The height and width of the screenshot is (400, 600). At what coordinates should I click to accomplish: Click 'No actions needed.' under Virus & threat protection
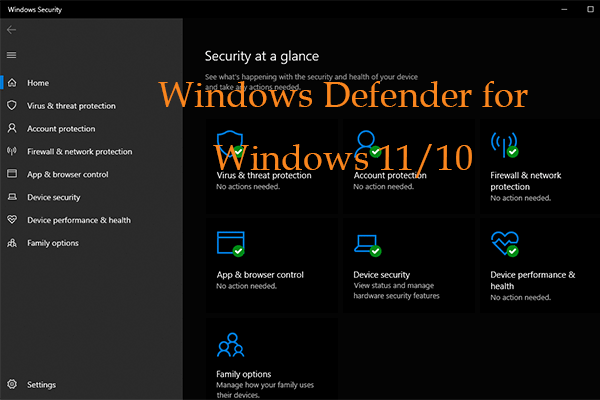point(248,187)
